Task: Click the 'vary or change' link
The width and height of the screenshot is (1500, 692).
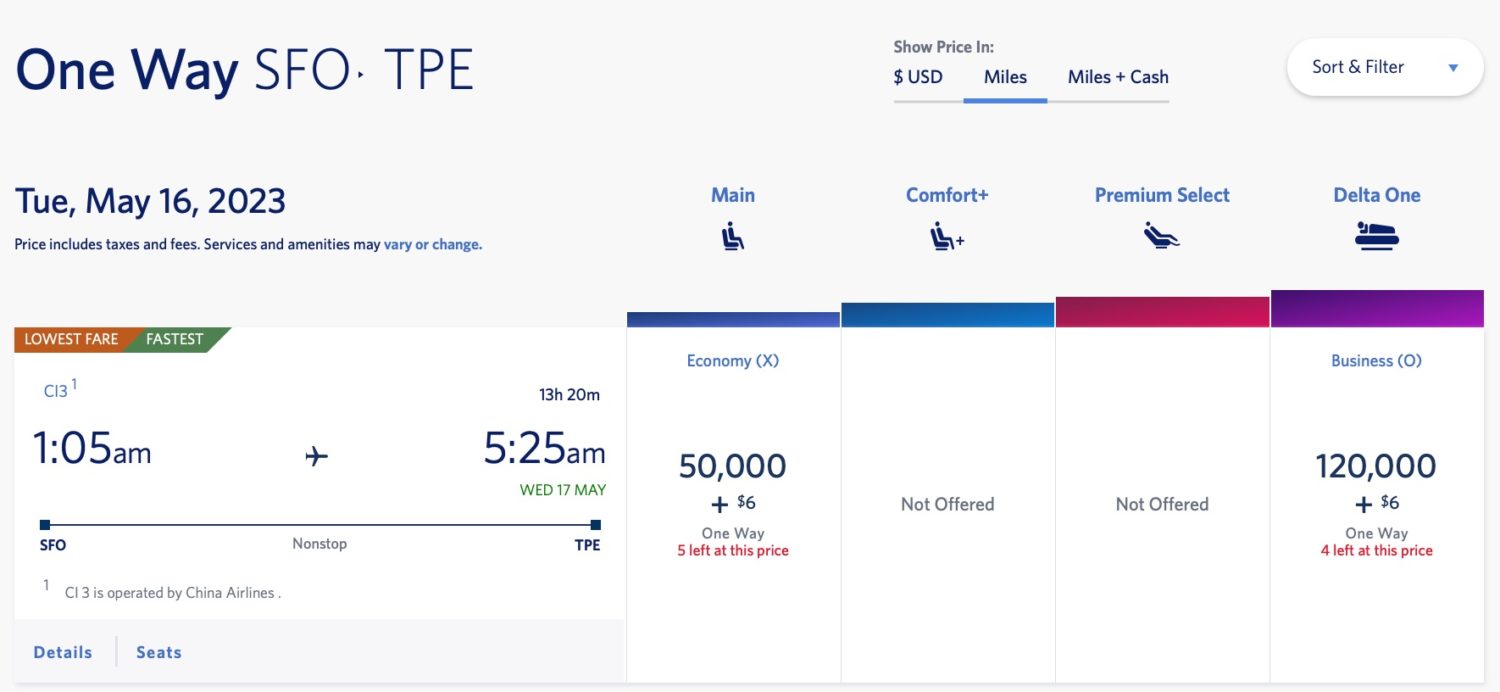Action: pyautogui.click(x=432, y=244)
